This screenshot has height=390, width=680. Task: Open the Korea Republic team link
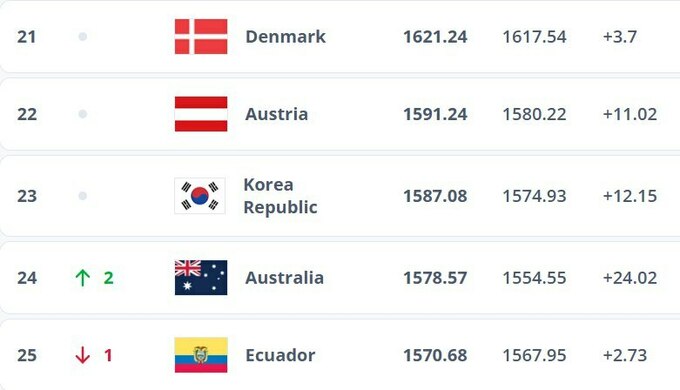pyautogui.click(x=280, y=196)
